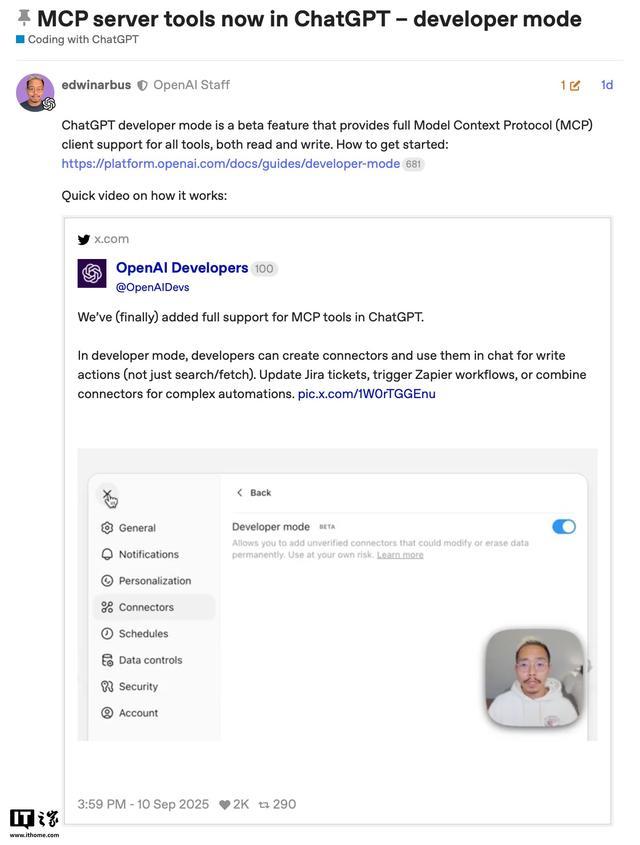Click the pinned topic pin icon
Screen dimensions: 640x845
click(x=24, y=18)
